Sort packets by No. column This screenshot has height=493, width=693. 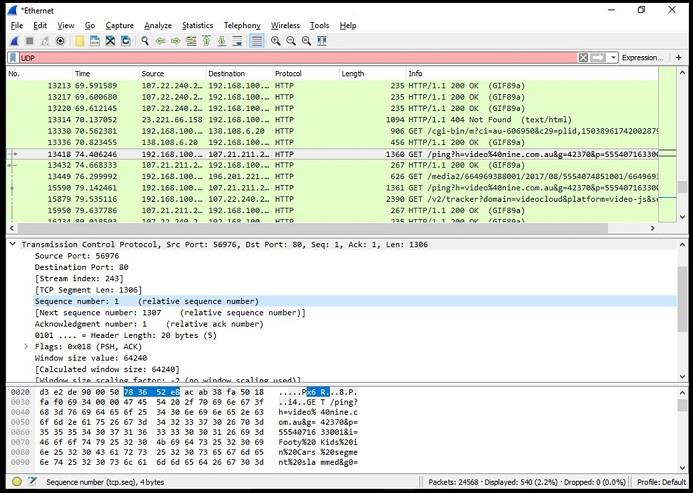pos(39,74)
